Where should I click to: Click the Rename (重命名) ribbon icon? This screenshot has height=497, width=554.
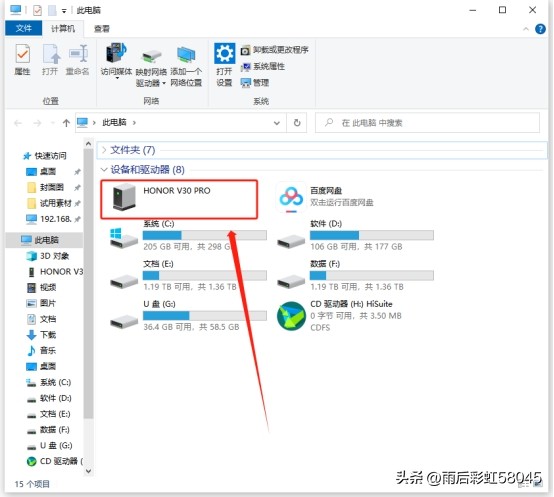[x=77, y=59]
